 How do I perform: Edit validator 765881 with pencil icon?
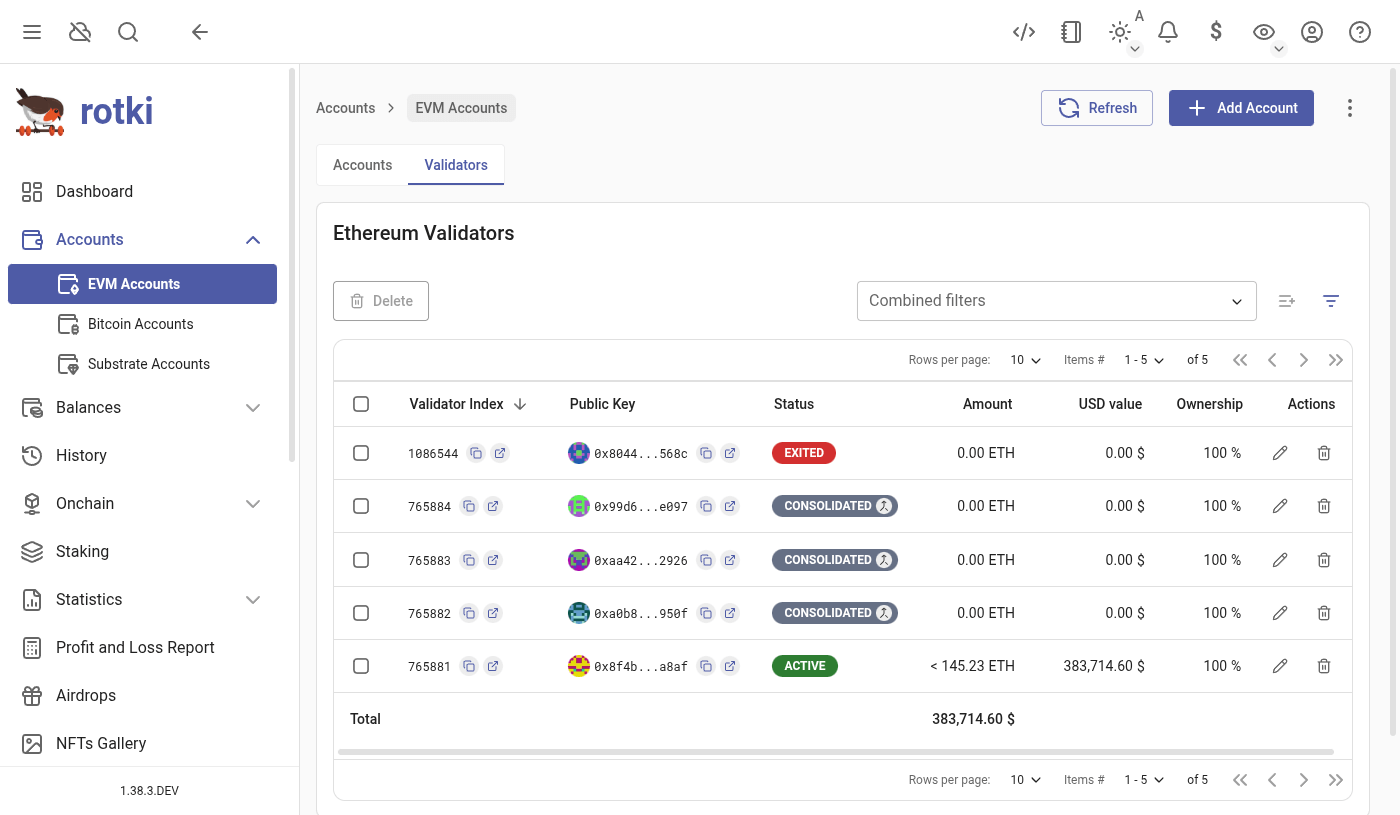tap(1280, 666)
